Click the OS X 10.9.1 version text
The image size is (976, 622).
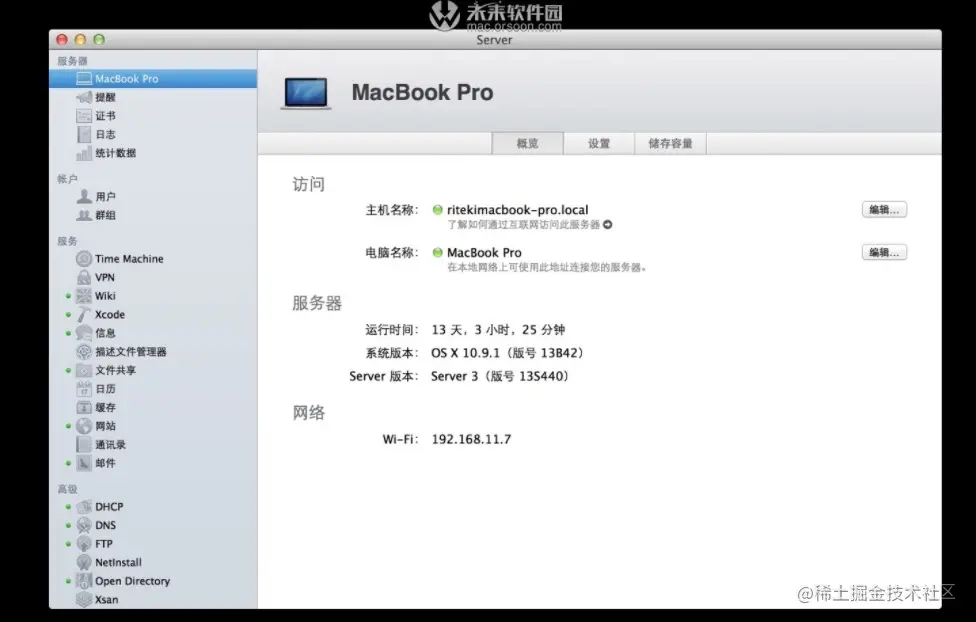(x=507, y=353)
